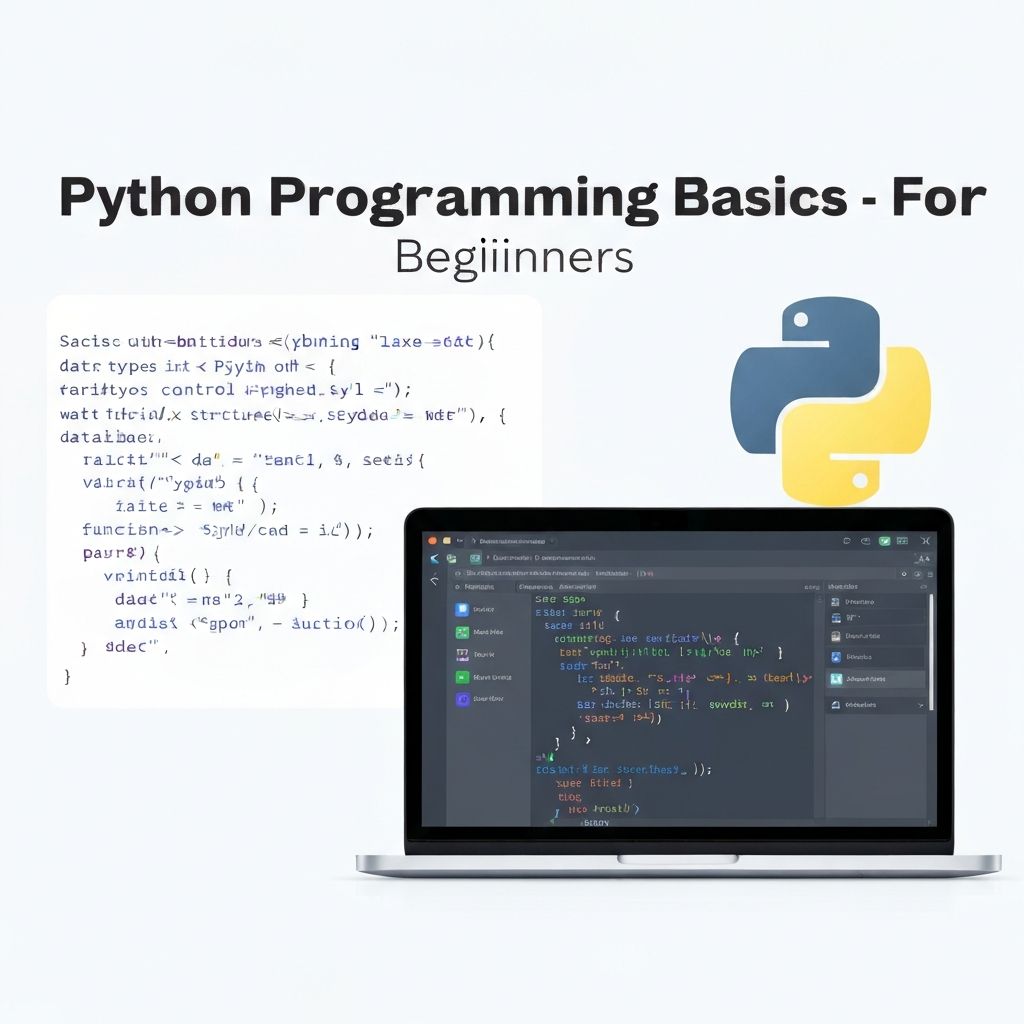Click the green toolbar icon at top right
Screen dimensions: 1024x1024
click(x=884, y=540)
